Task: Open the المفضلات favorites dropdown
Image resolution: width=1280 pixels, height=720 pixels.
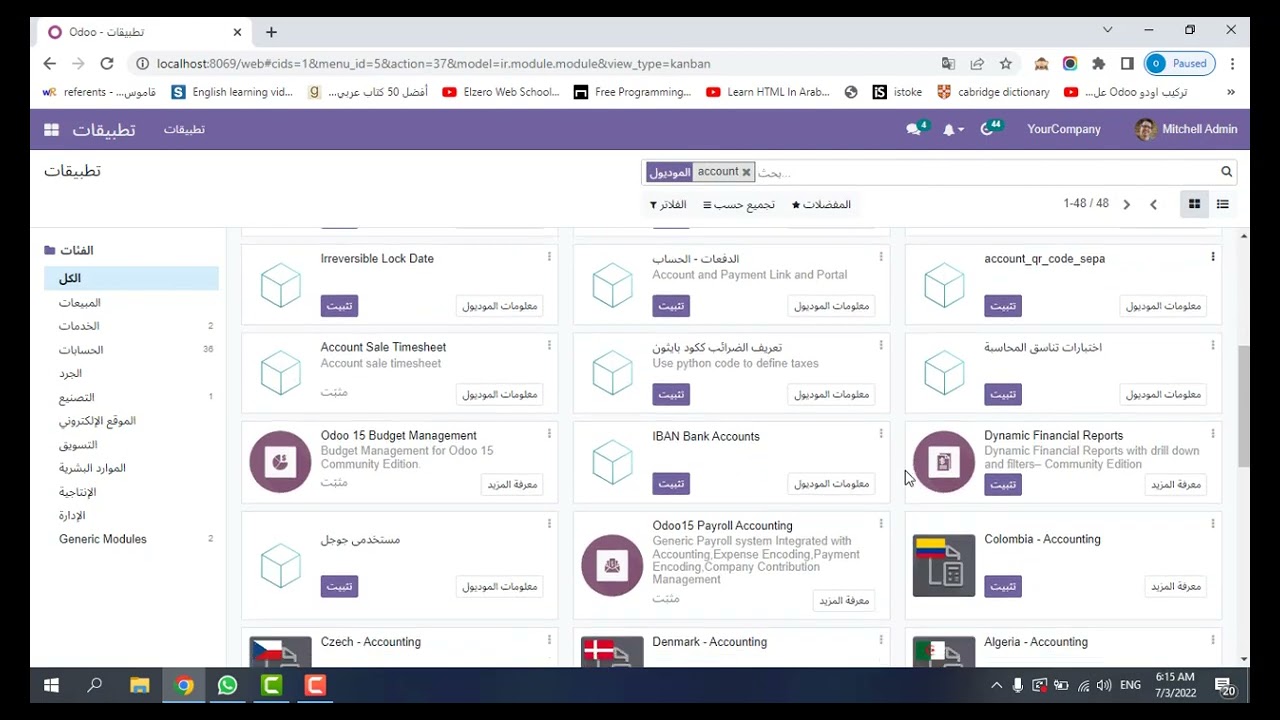Action: (x=821, y=205)
